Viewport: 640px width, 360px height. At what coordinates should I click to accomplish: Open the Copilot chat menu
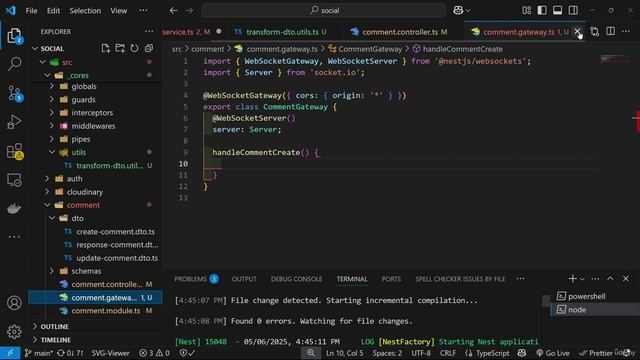pos(462,10)
